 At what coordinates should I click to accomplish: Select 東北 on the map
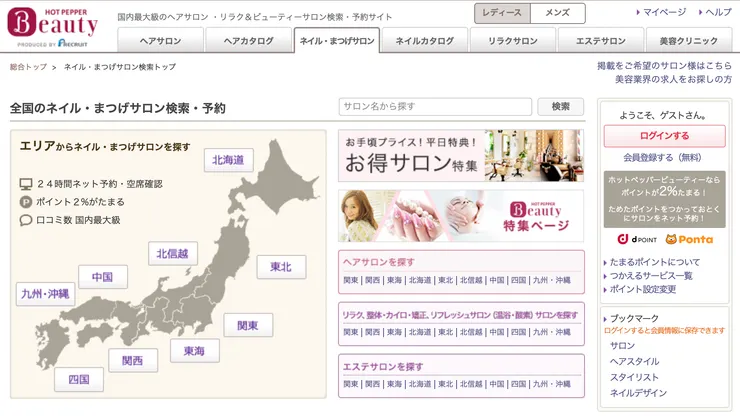tap(281, 267)
